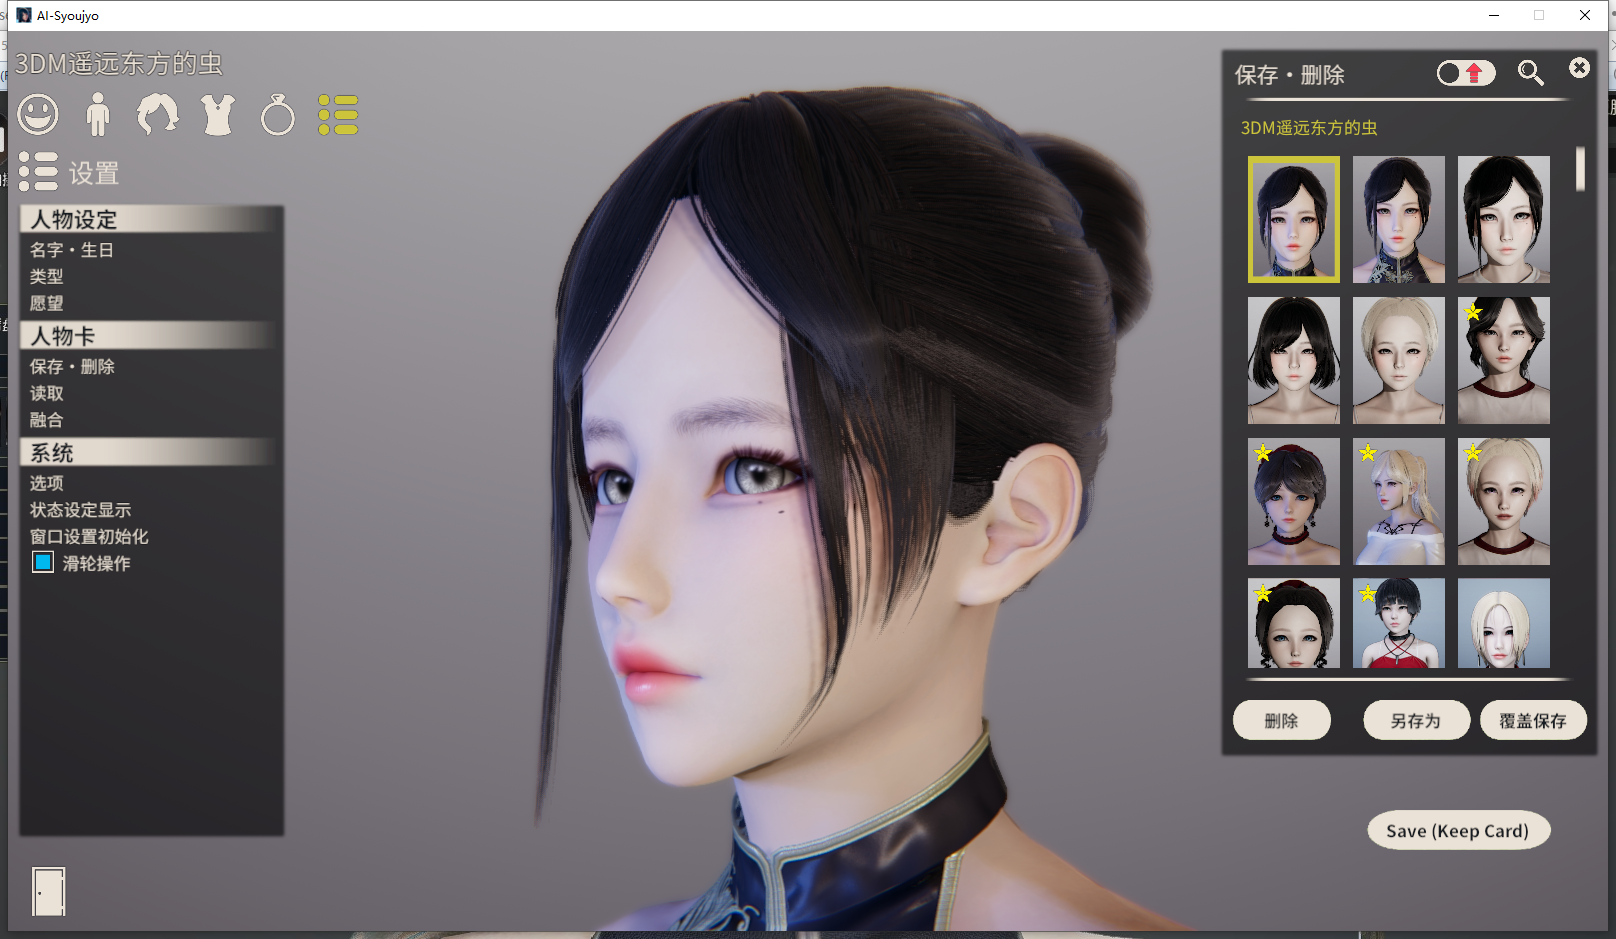Click the 另存为 button

point(1415,720)
